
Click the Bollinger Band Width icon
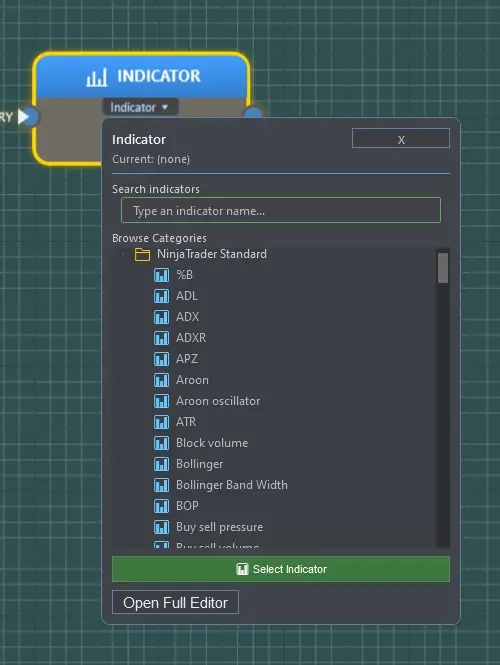tap(161, 485)
